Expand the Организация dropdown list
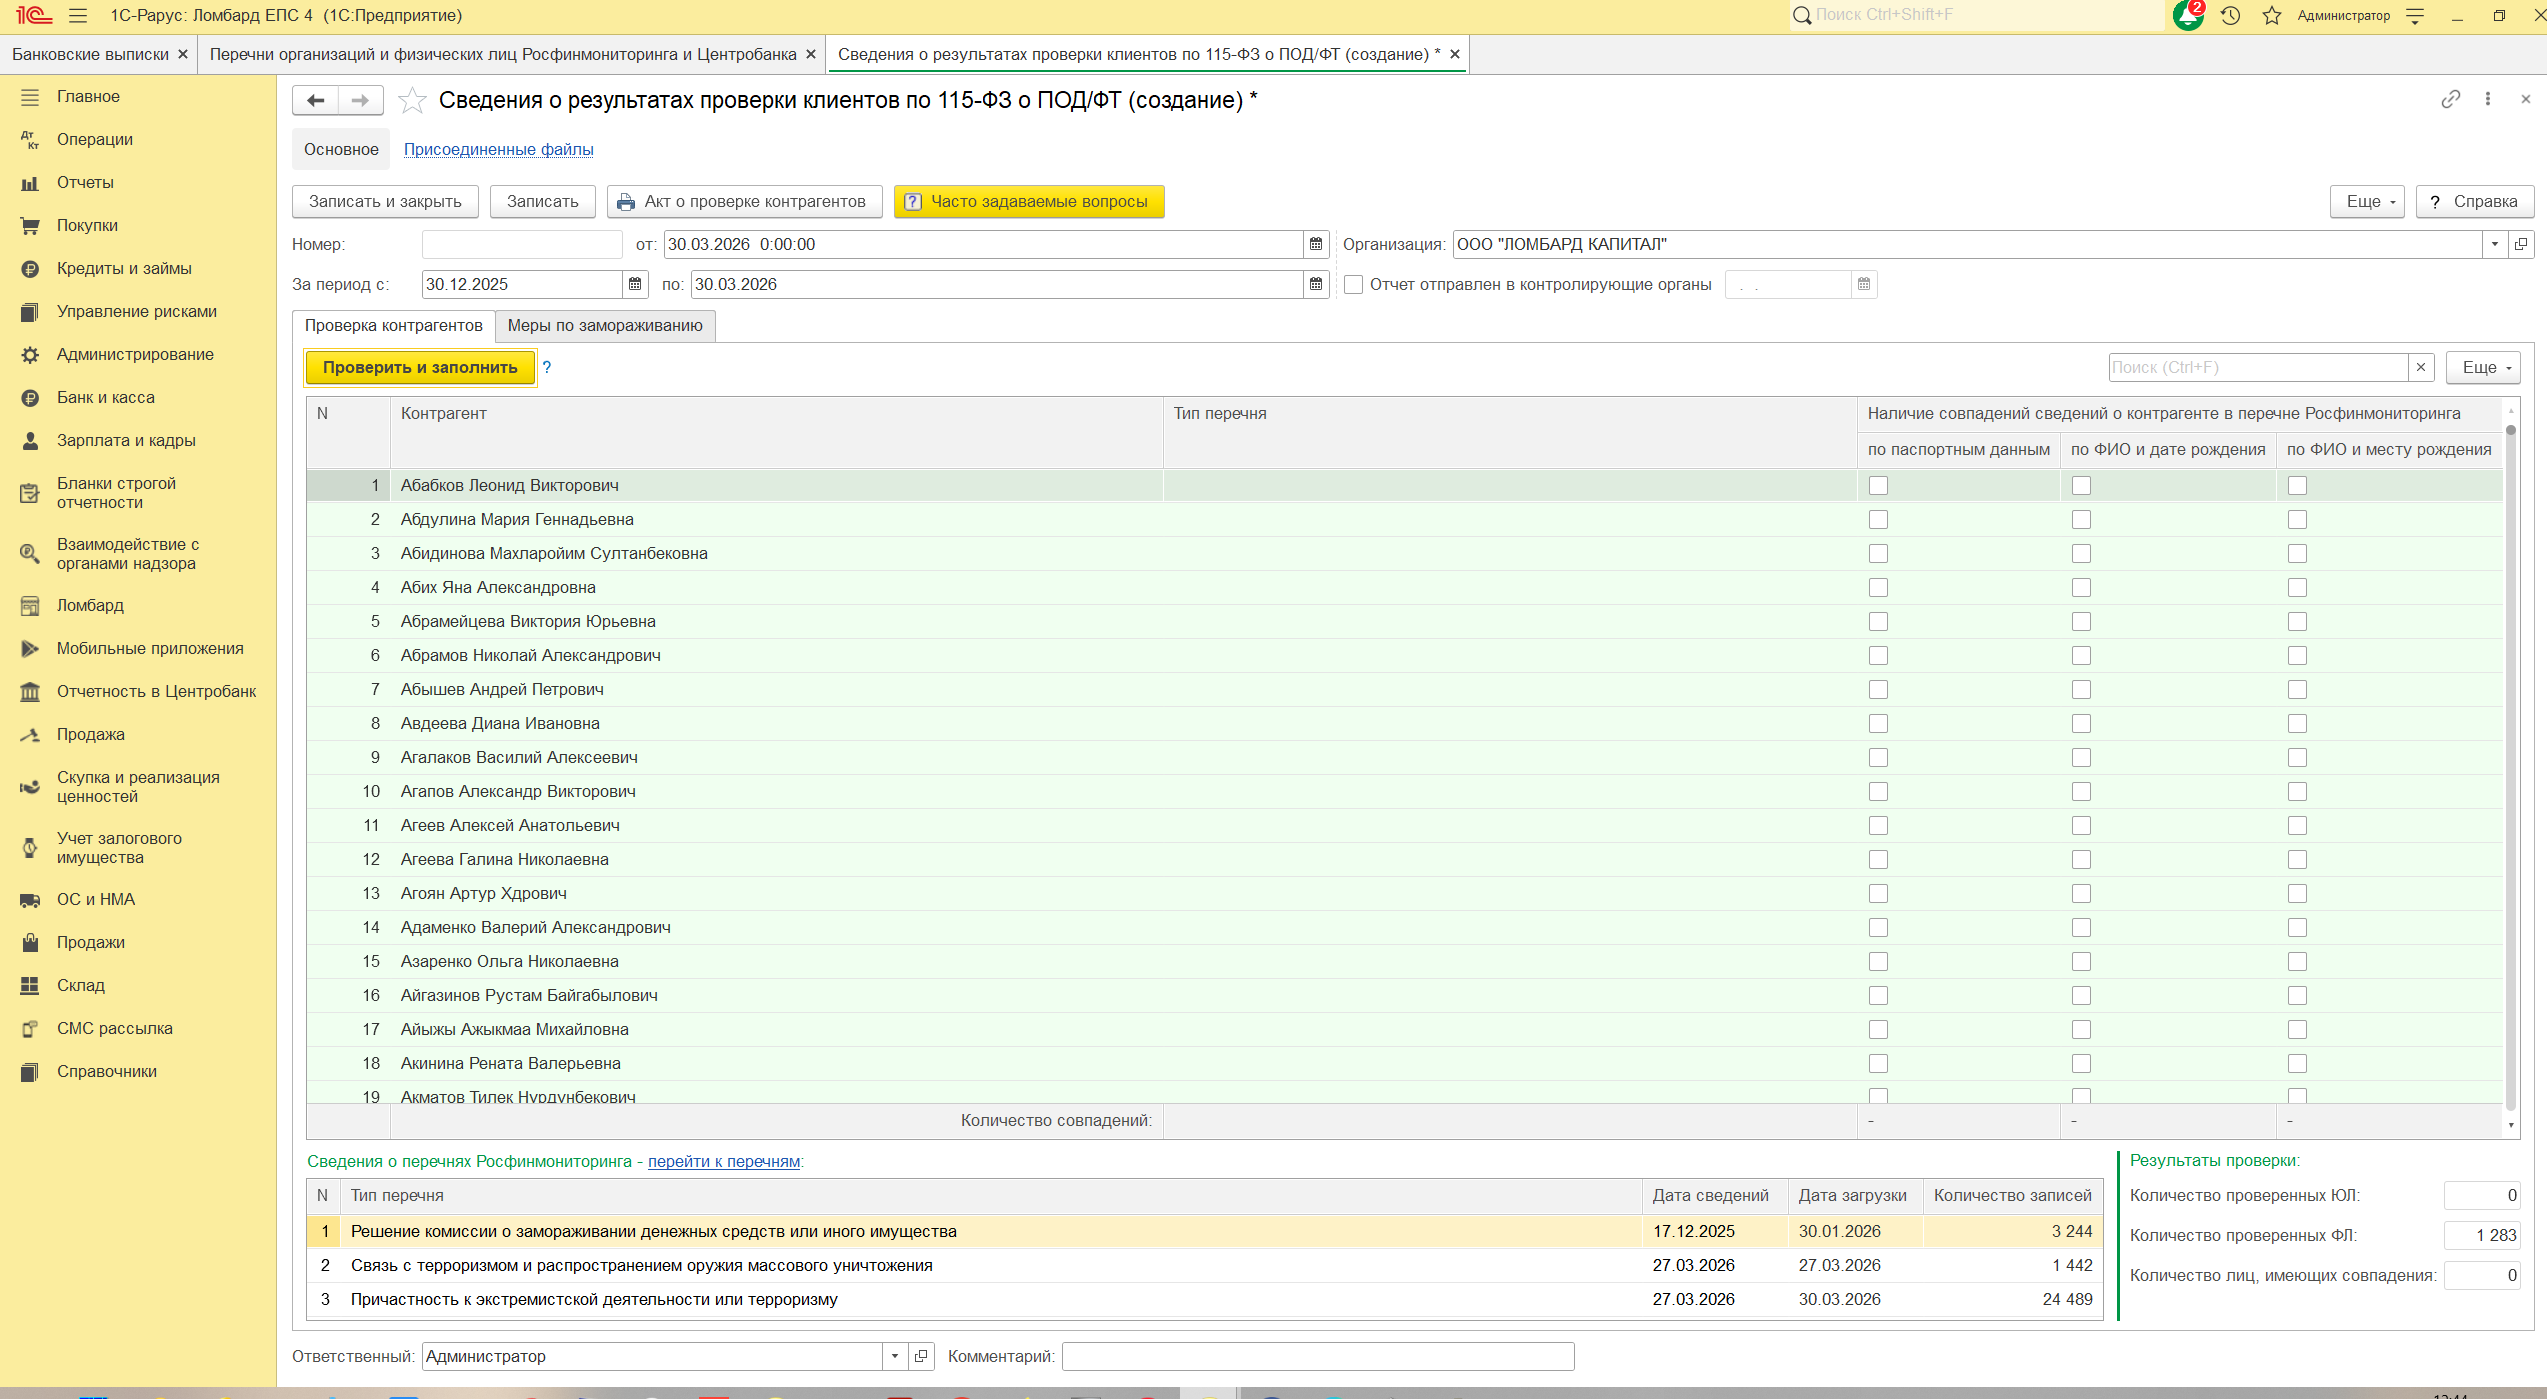 (x=2495, y=244)
